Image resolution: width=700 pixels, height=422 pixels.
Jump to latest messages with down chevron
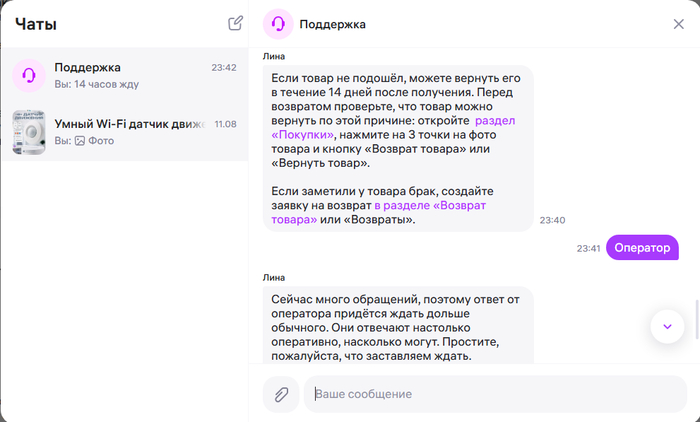667,326
